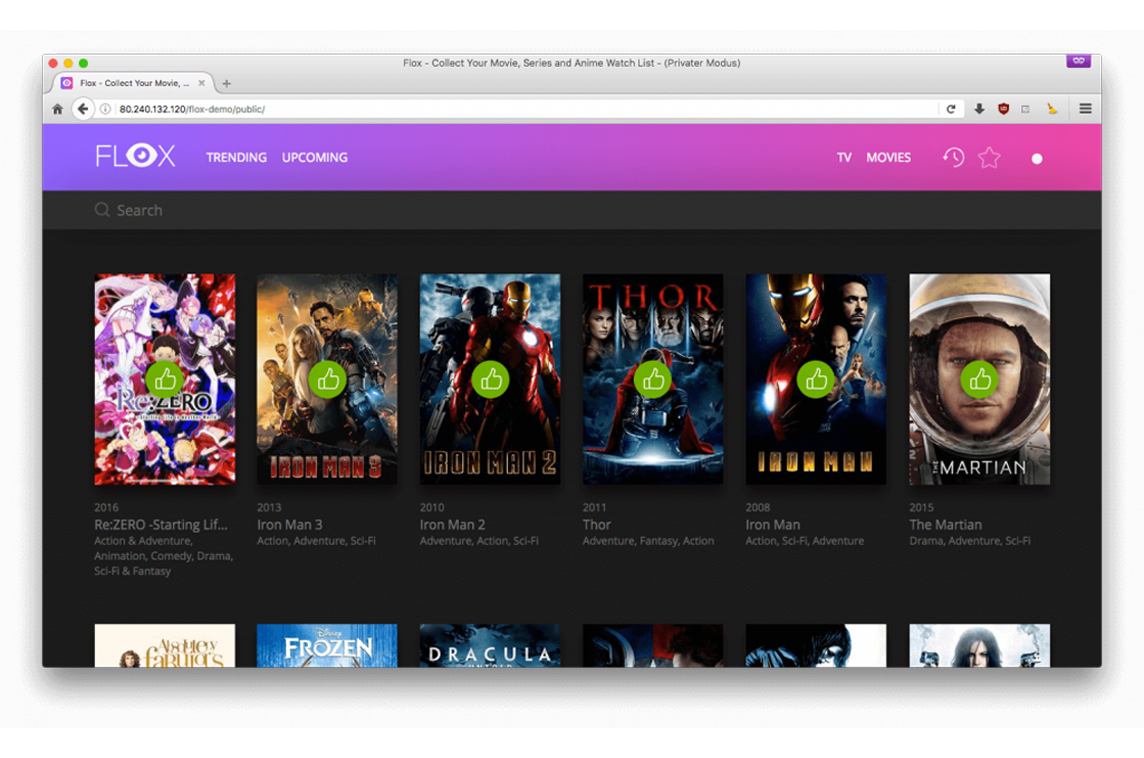Screen dimensions: 1144x758
Task: Open the watch history clock icon
Action: (953, 157)
